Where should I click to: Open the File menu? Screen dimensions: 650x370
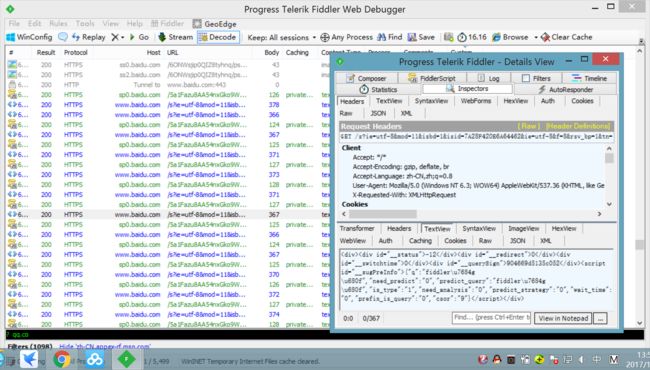(x=14, y=24)
